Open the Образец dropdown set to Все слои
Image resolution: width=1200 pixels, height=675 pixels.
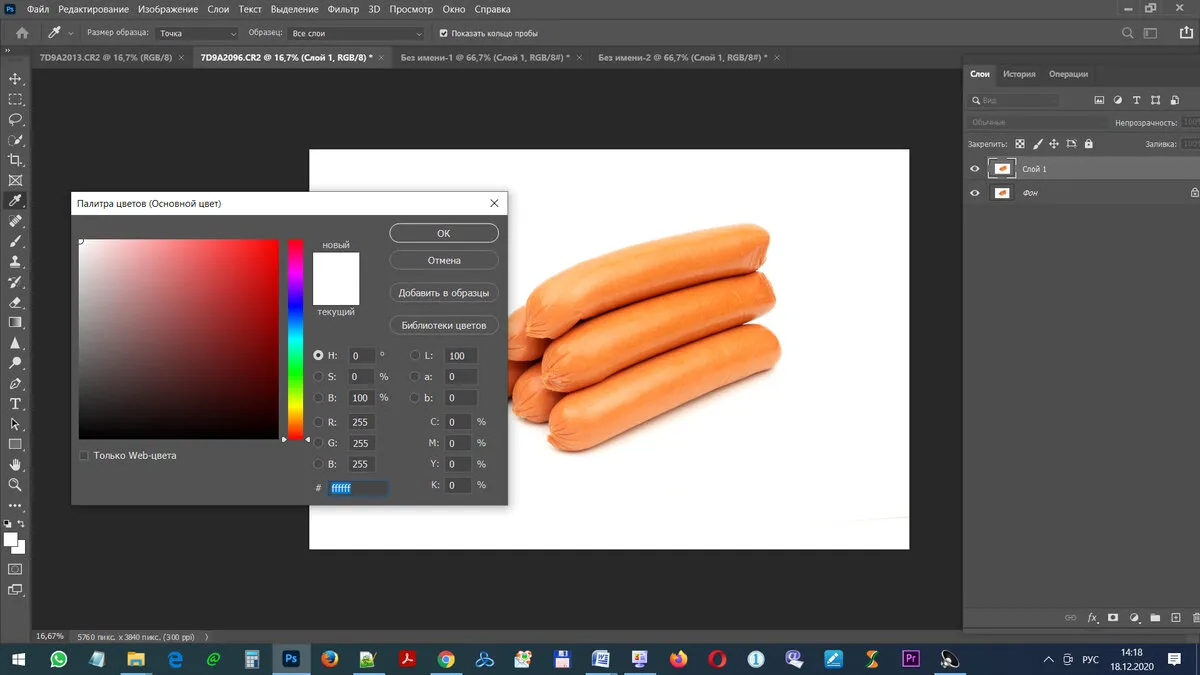pos(357,33)
